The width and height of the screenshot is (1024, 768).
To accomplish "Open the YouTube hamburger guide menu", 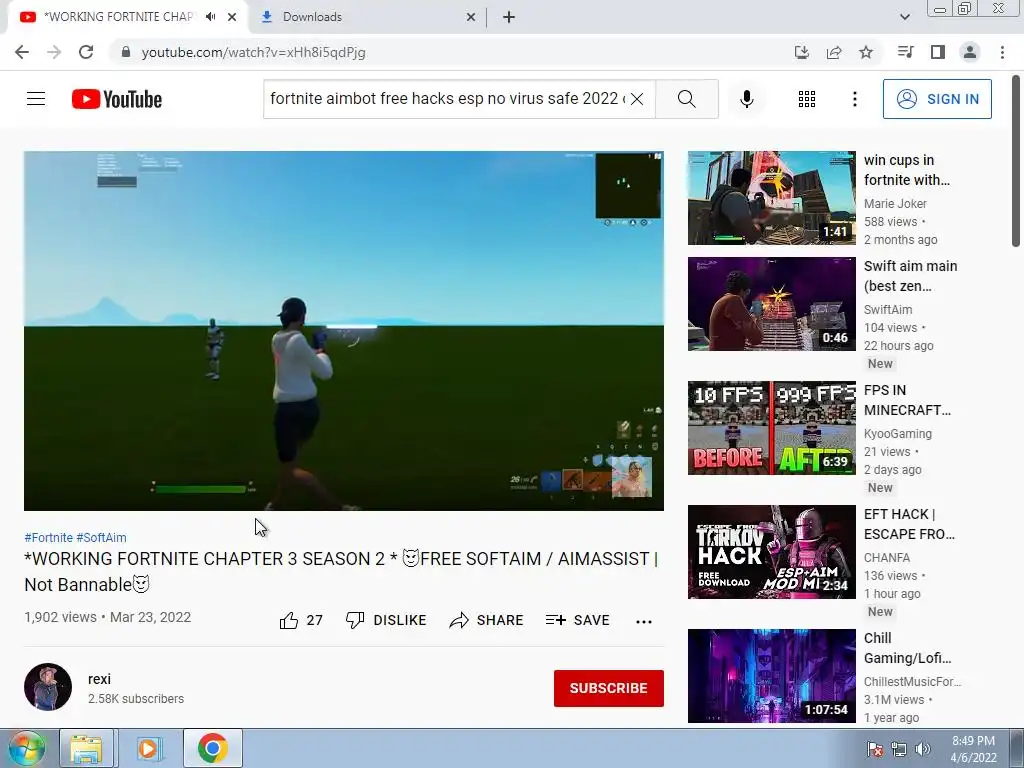I will 36,99.
